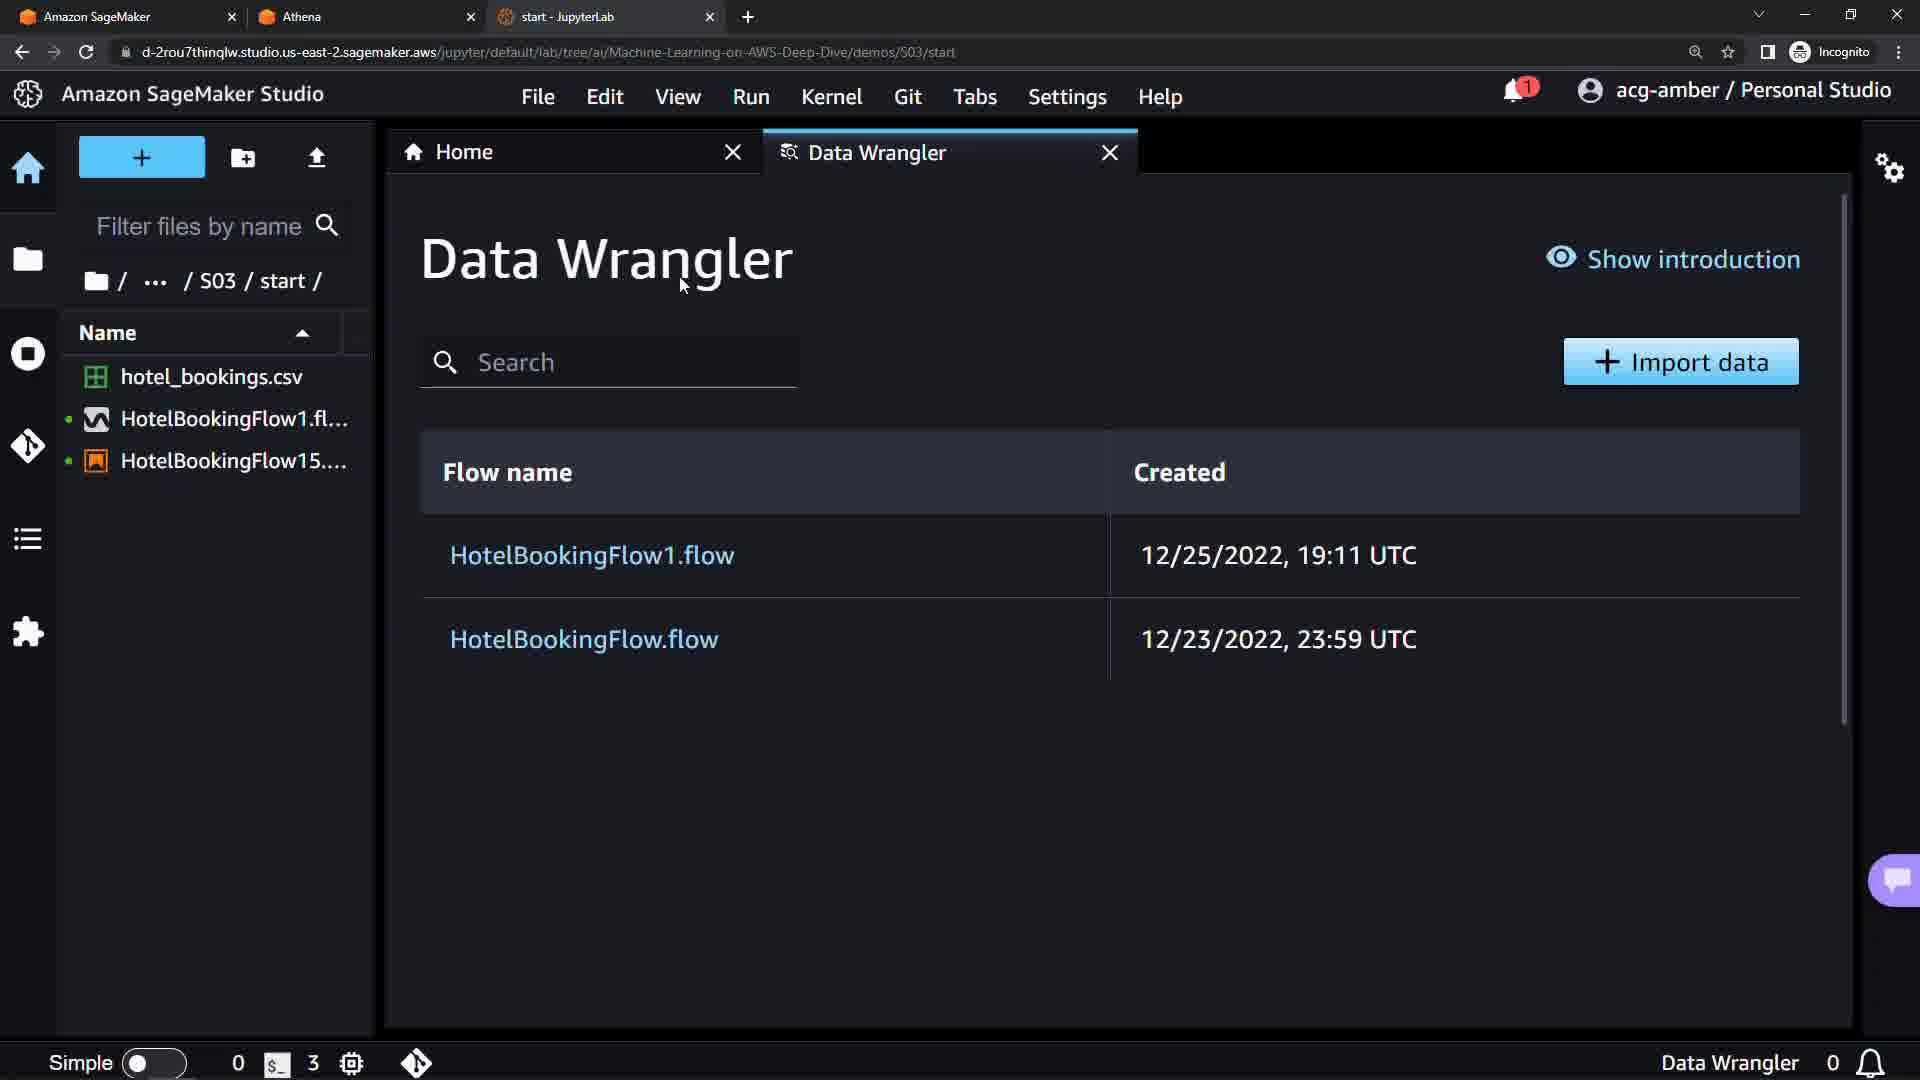Image resolution: width=1920 pixels, height=1080 pixels.
Task: Open the Extensions puzzle piece icon
Action: pos(28,632)
